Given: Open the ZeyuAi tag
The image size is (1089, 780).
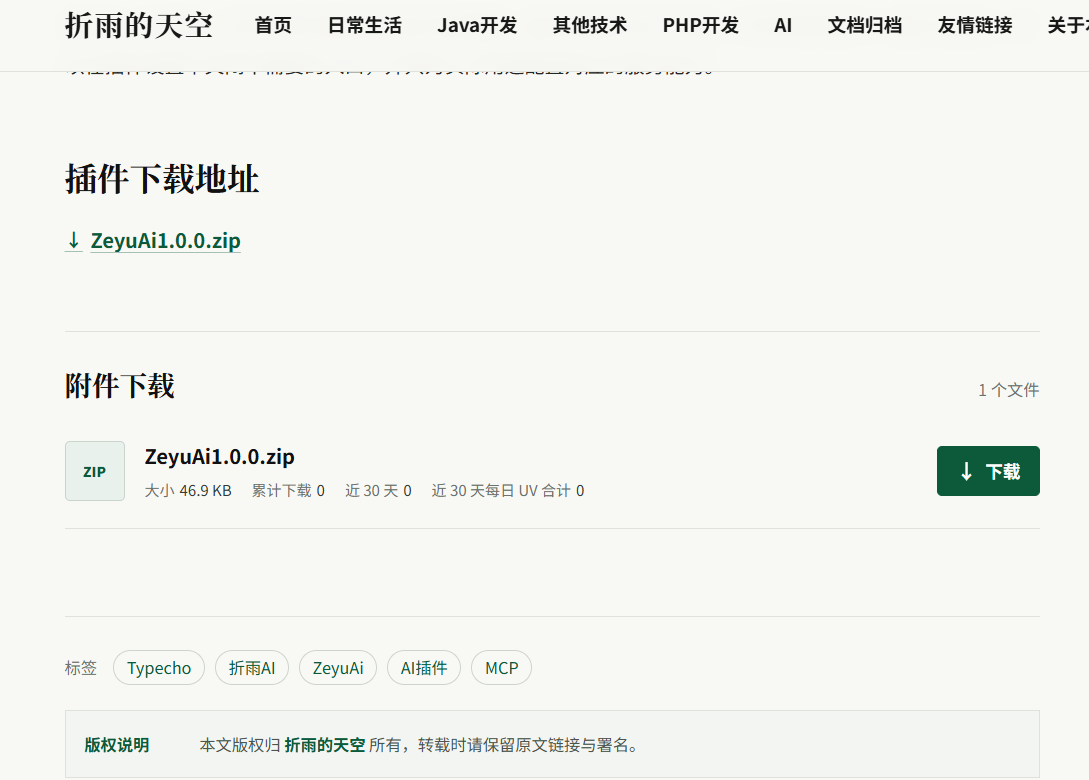Looking at the screenshot, I should pyautogui.click(x=338, y=667).
